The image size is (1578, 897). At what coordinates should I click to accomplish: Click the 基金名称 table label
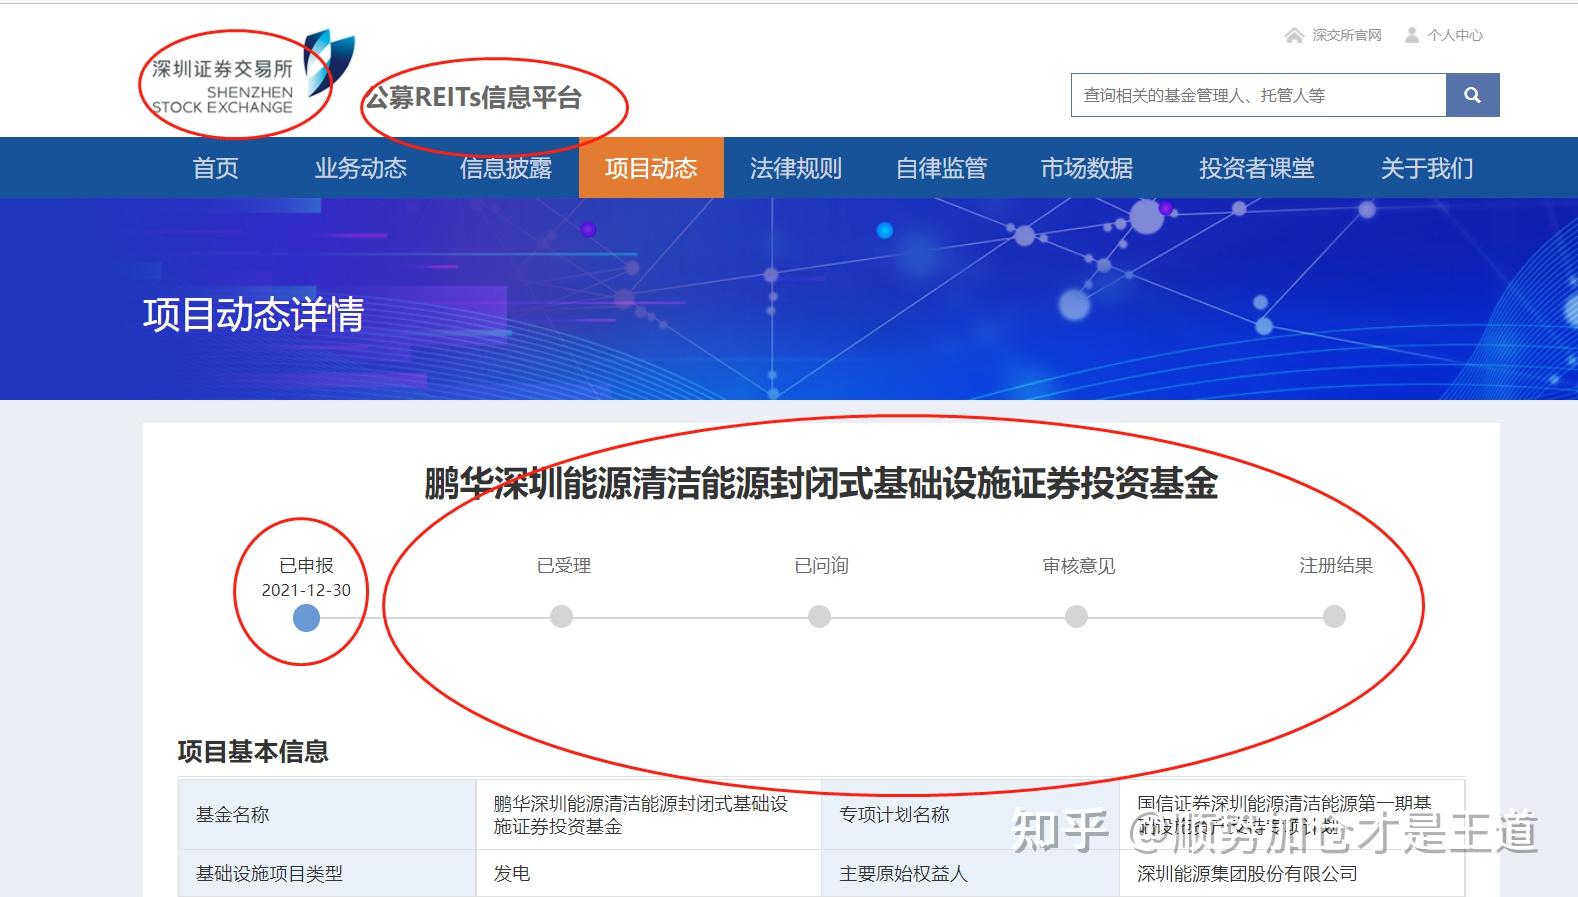click(233, 815)
